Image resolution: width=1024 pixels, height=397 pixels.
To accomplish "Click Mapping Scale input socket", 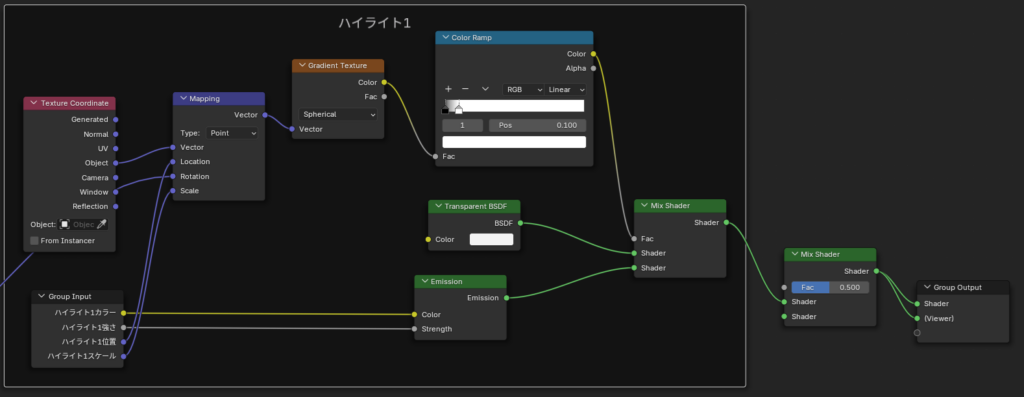I will (173, 191).
